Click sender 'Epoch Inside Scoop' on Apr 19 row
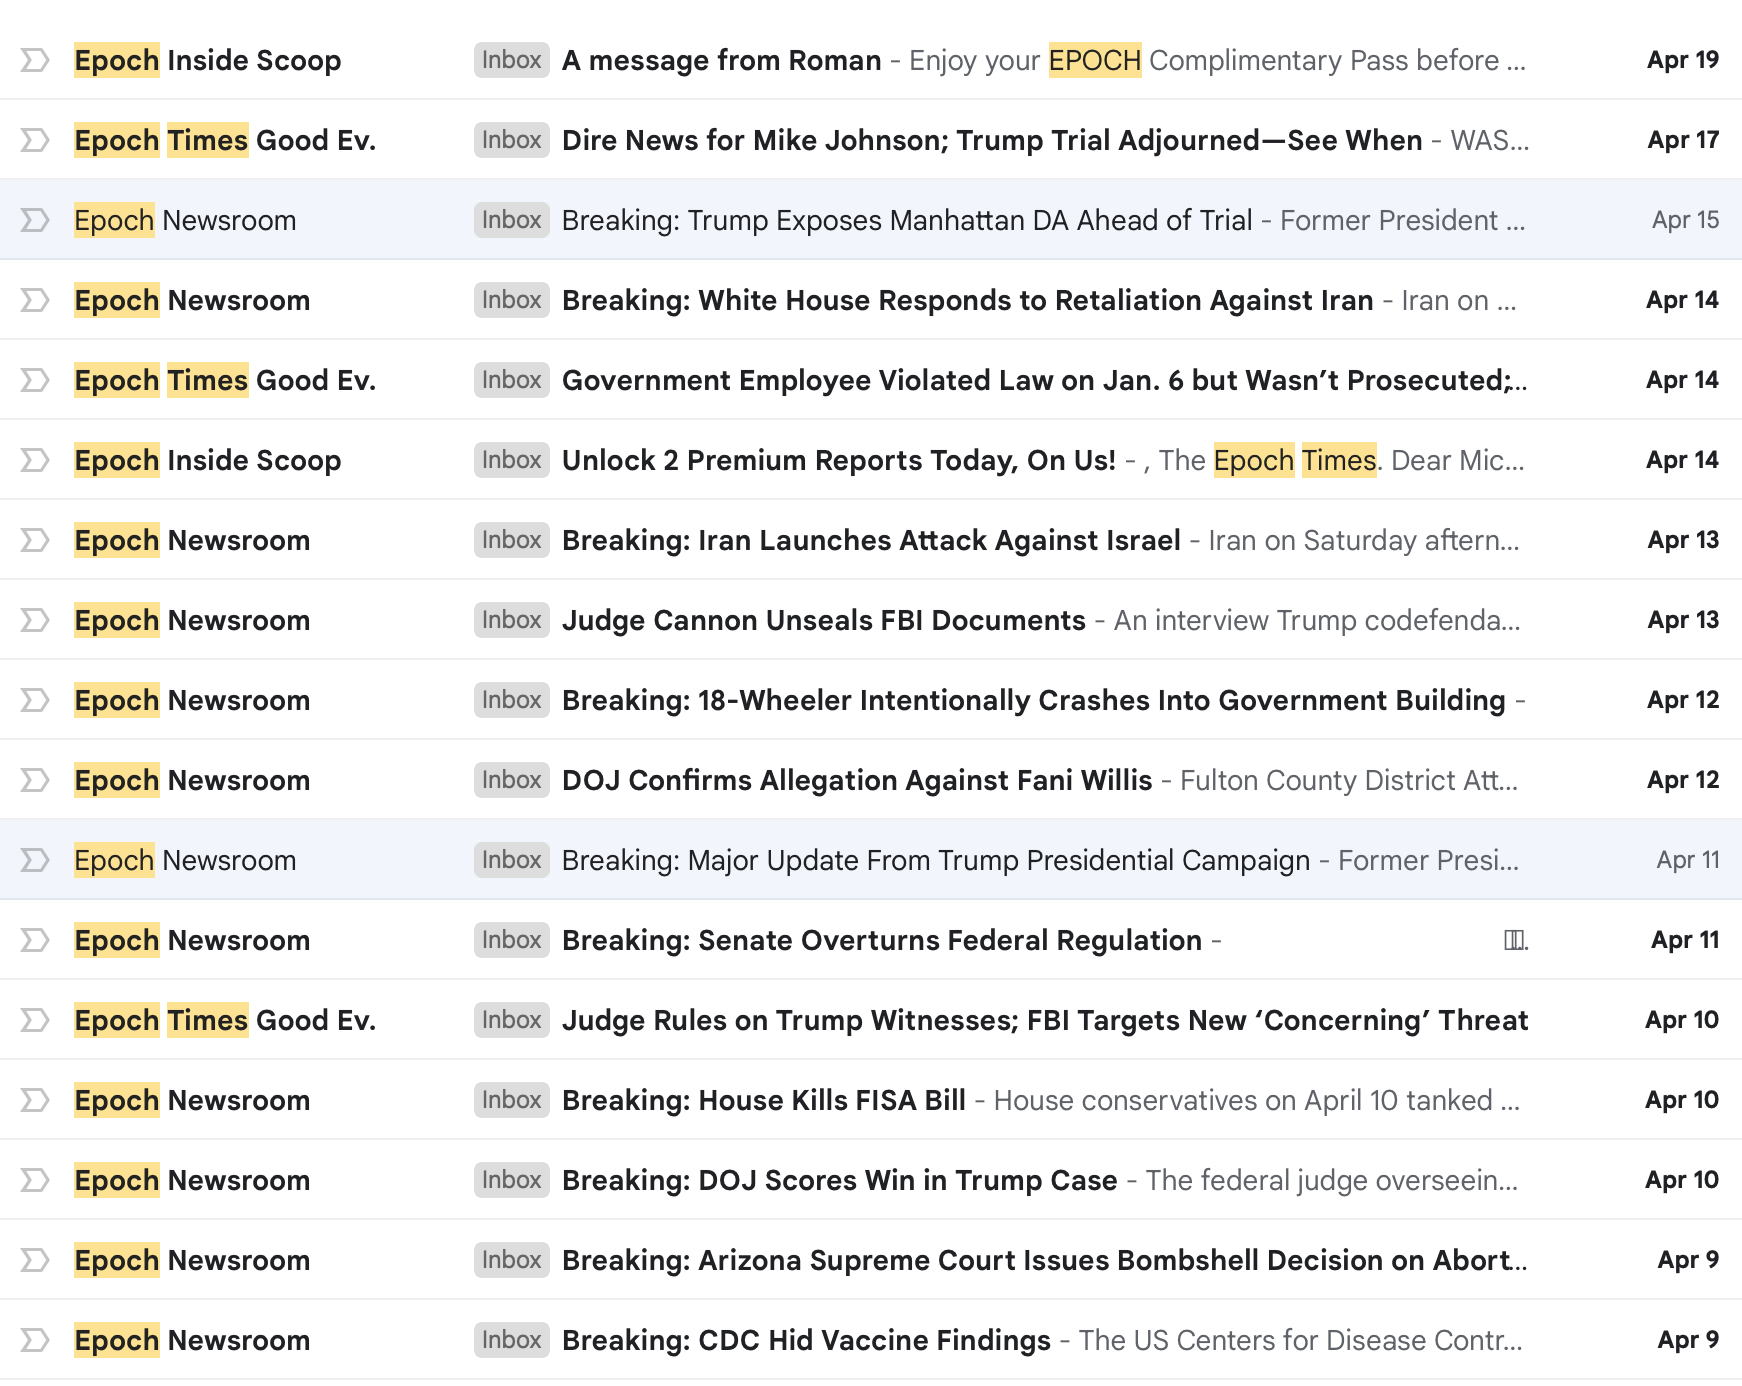Screen dimensions: 1742x1386 [x=208, y=60]
